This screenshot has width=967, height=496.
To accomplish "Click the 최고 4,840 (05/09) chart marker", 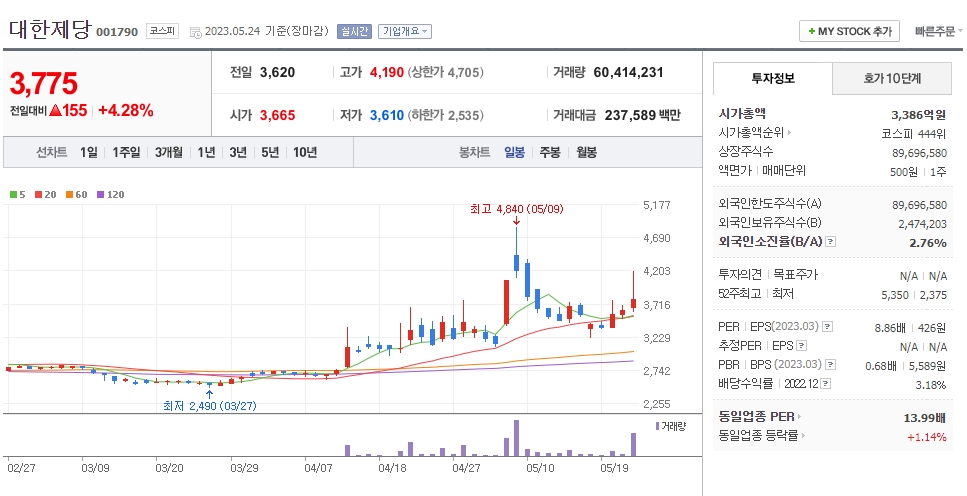I will point(517,210).
